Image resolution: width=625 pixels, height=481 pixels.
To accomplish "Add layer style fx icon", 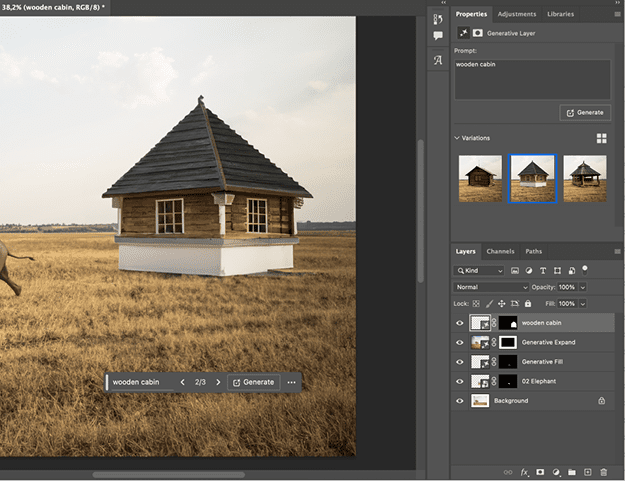I will [525, 472].
